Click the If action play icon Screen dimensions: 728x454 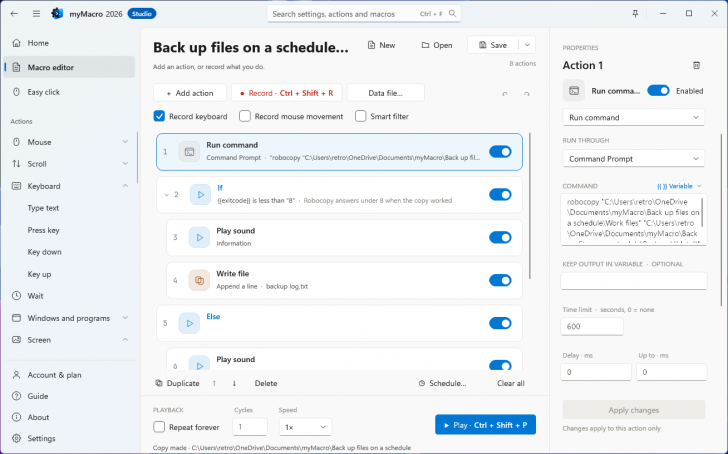pyautogui.click(x=200, y=195)
